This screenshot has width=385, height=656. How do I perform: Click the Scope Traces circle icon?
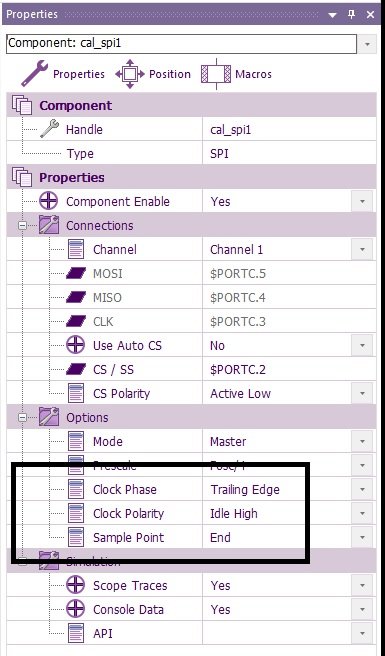pos(76,586)
